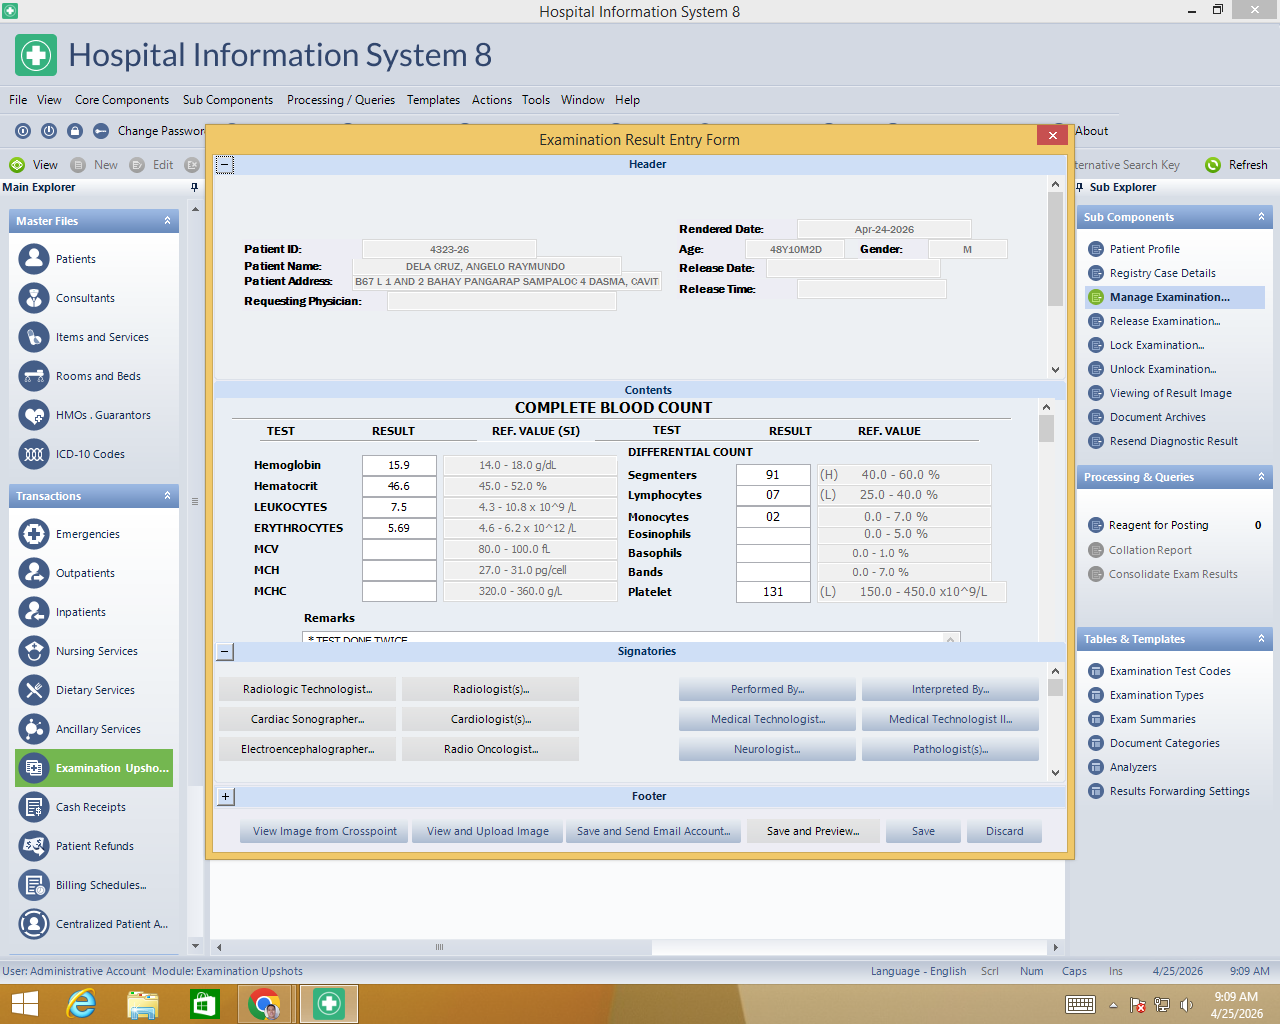Open File Explorer from the taskbar
Screen dimensions: 1280x1024
point(143,1004)
